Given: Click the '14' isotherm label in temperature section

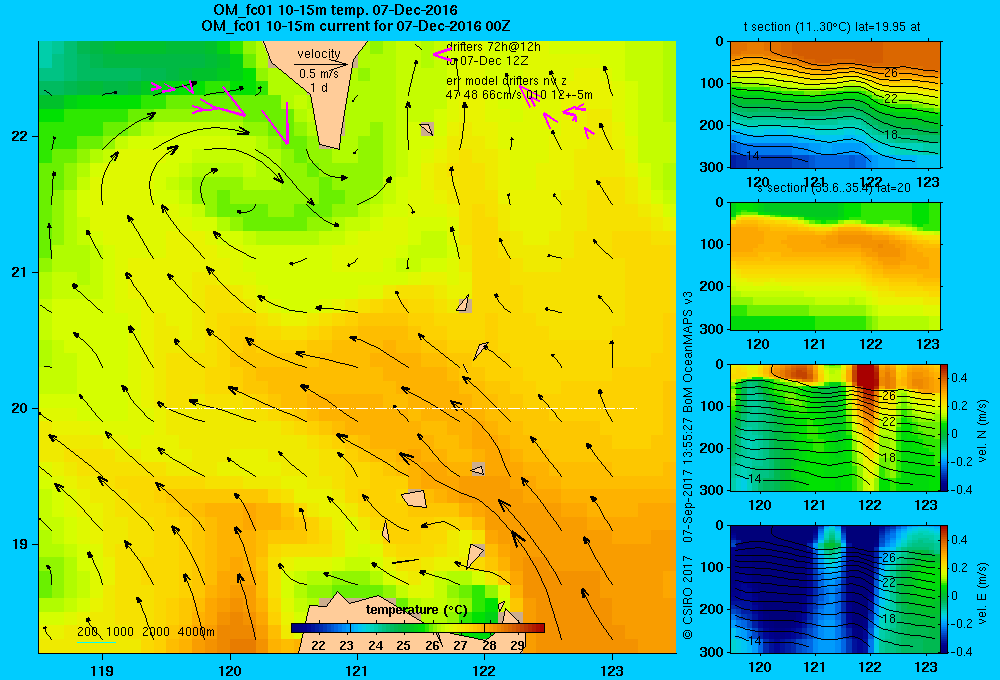Looking at the screenshot, I should tap(753, 155).
